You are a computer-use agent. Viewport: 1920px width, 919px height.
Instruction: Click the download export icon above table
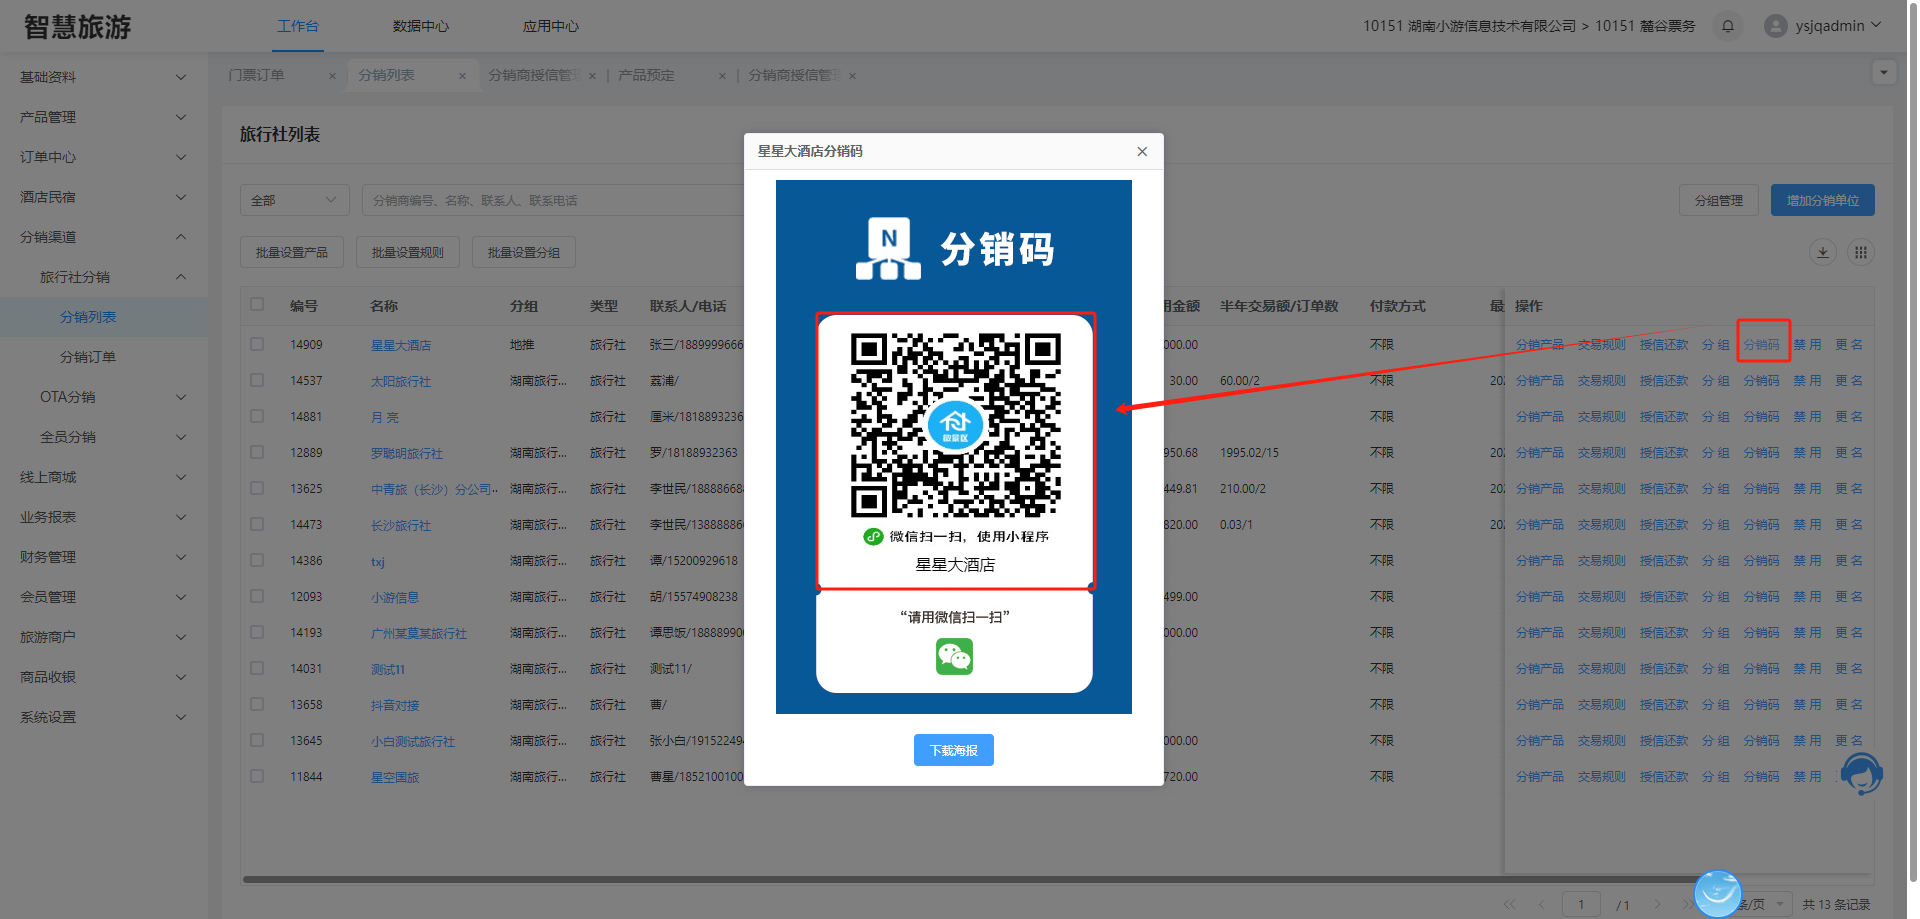pos(1823,252)
